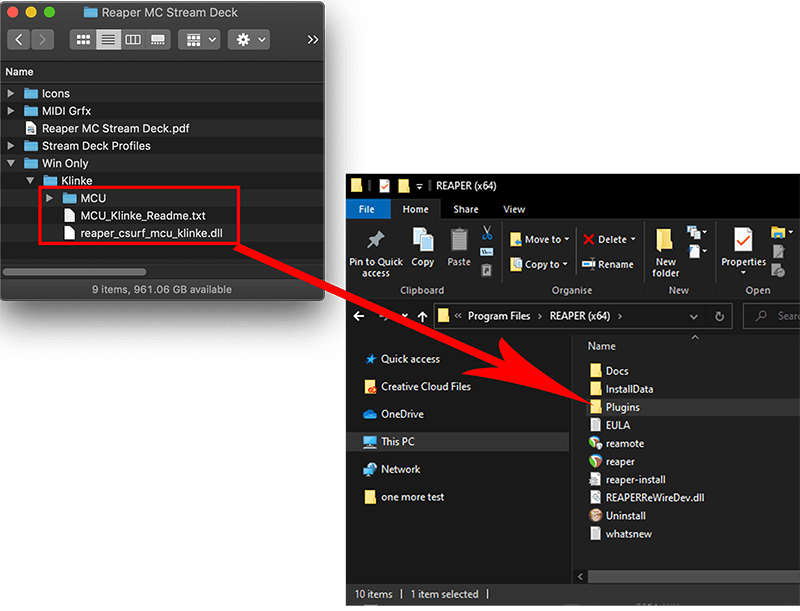Select the Docs folder

pyautogui.click(x=609, y=371)
